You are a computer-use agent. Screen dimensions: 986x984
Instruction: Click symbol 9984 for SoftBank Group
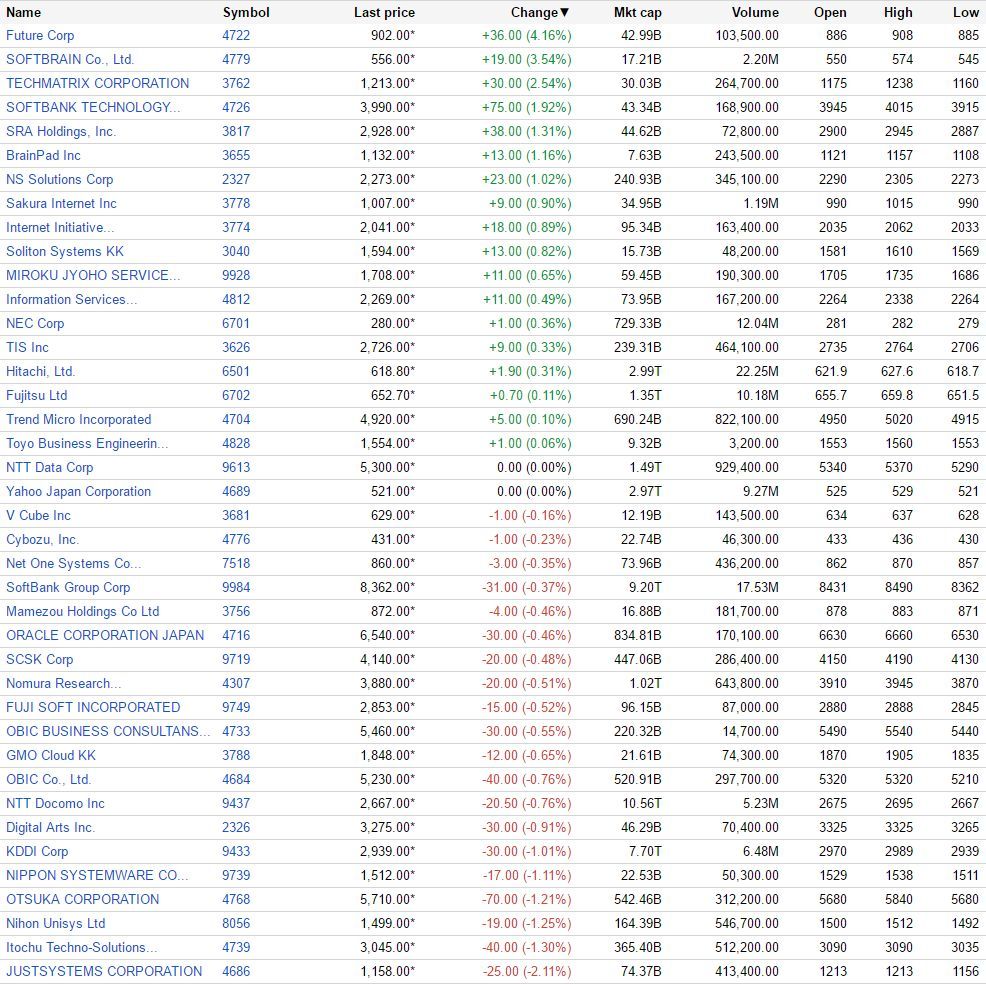(236, 587)
